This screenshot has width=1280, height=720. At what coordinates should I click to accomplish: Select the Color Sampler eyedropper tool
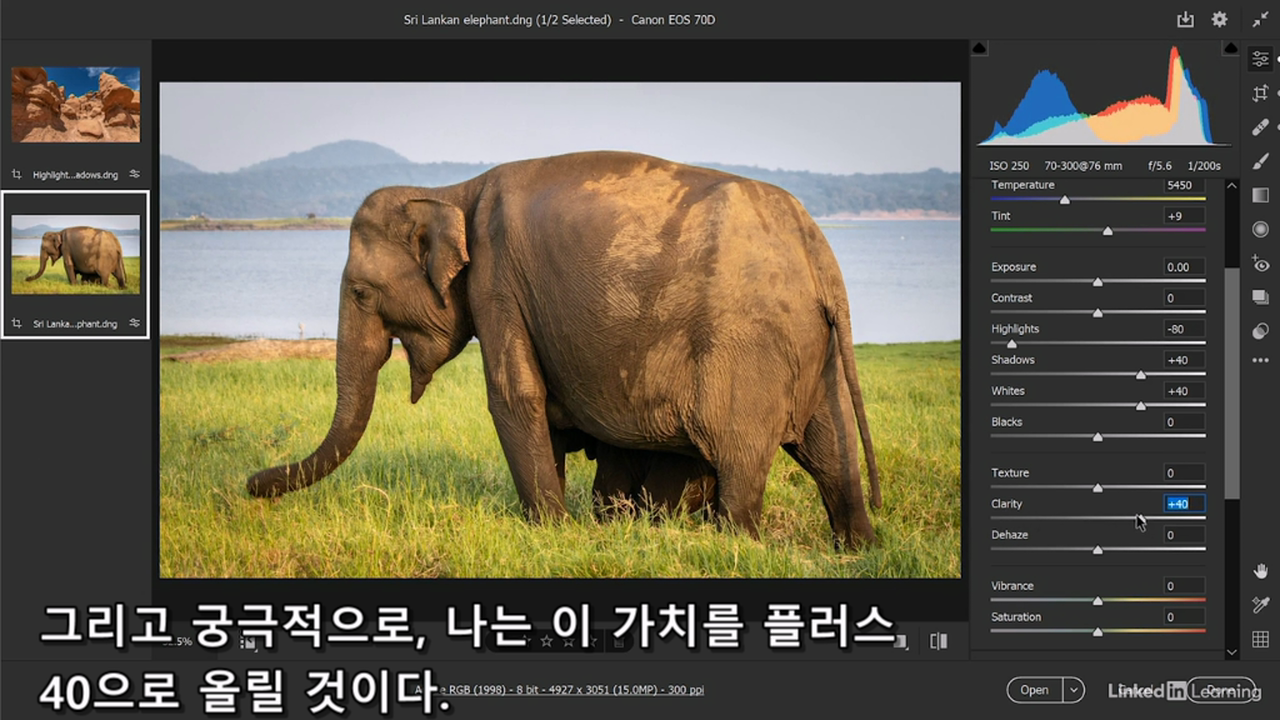pyautogui.click(x=1260, y=605)
